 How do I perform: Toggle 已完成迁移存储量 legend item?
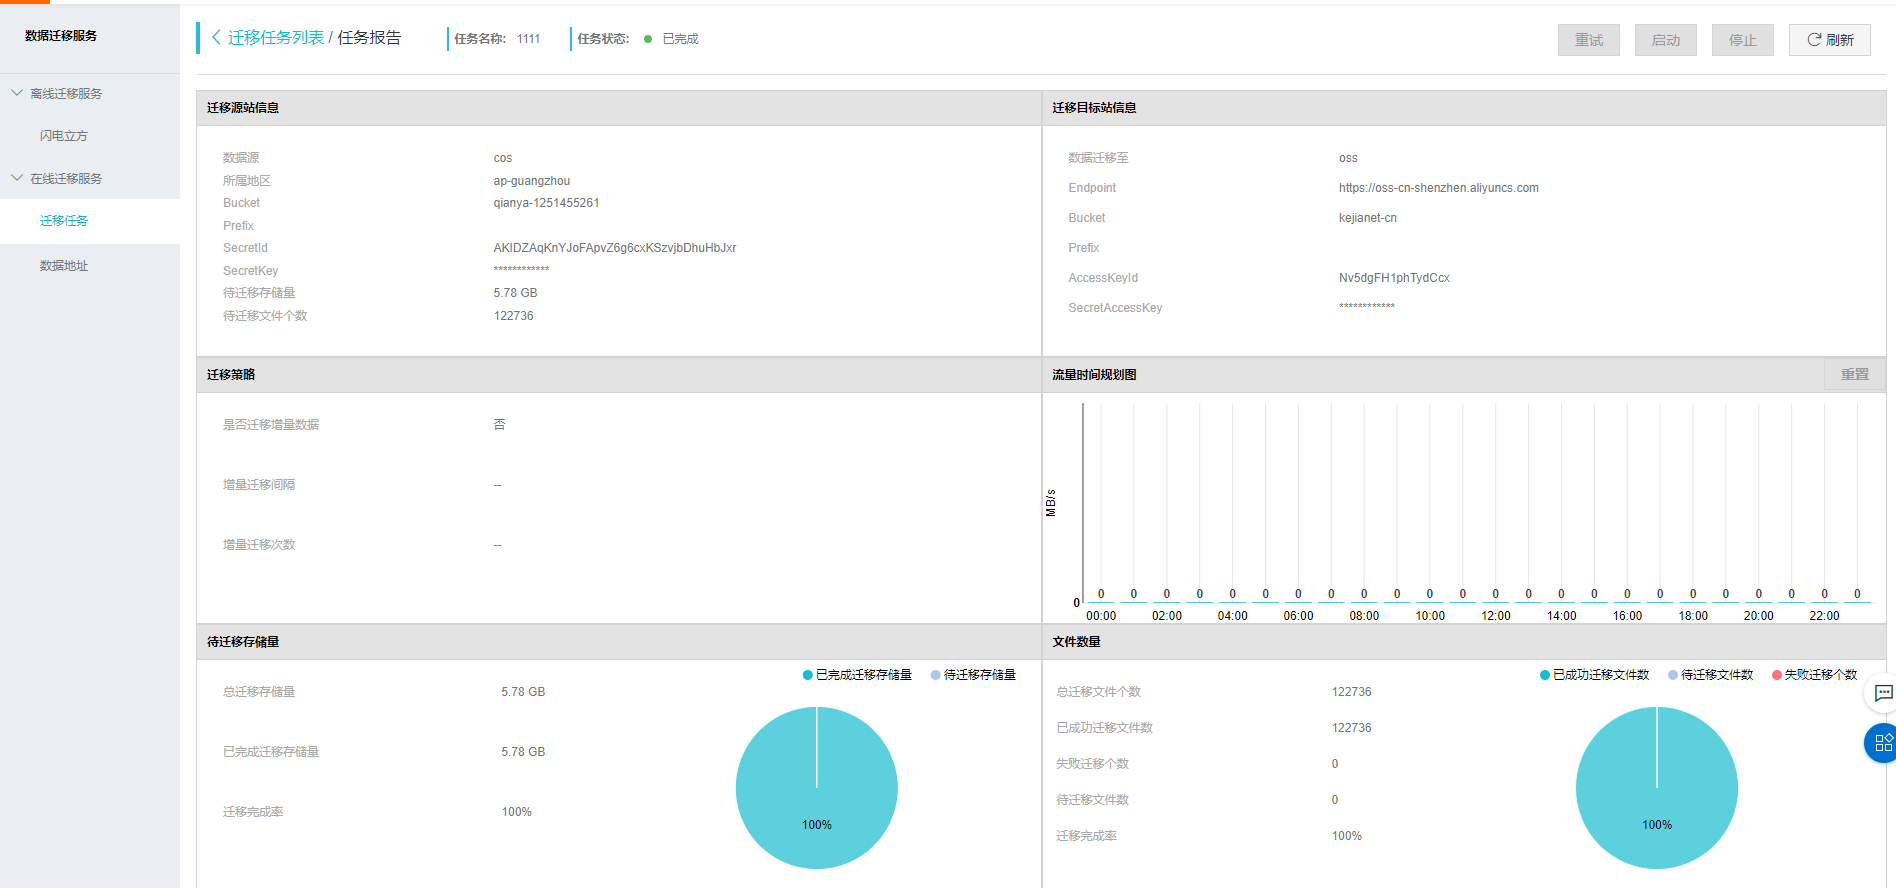coord(857,675)
